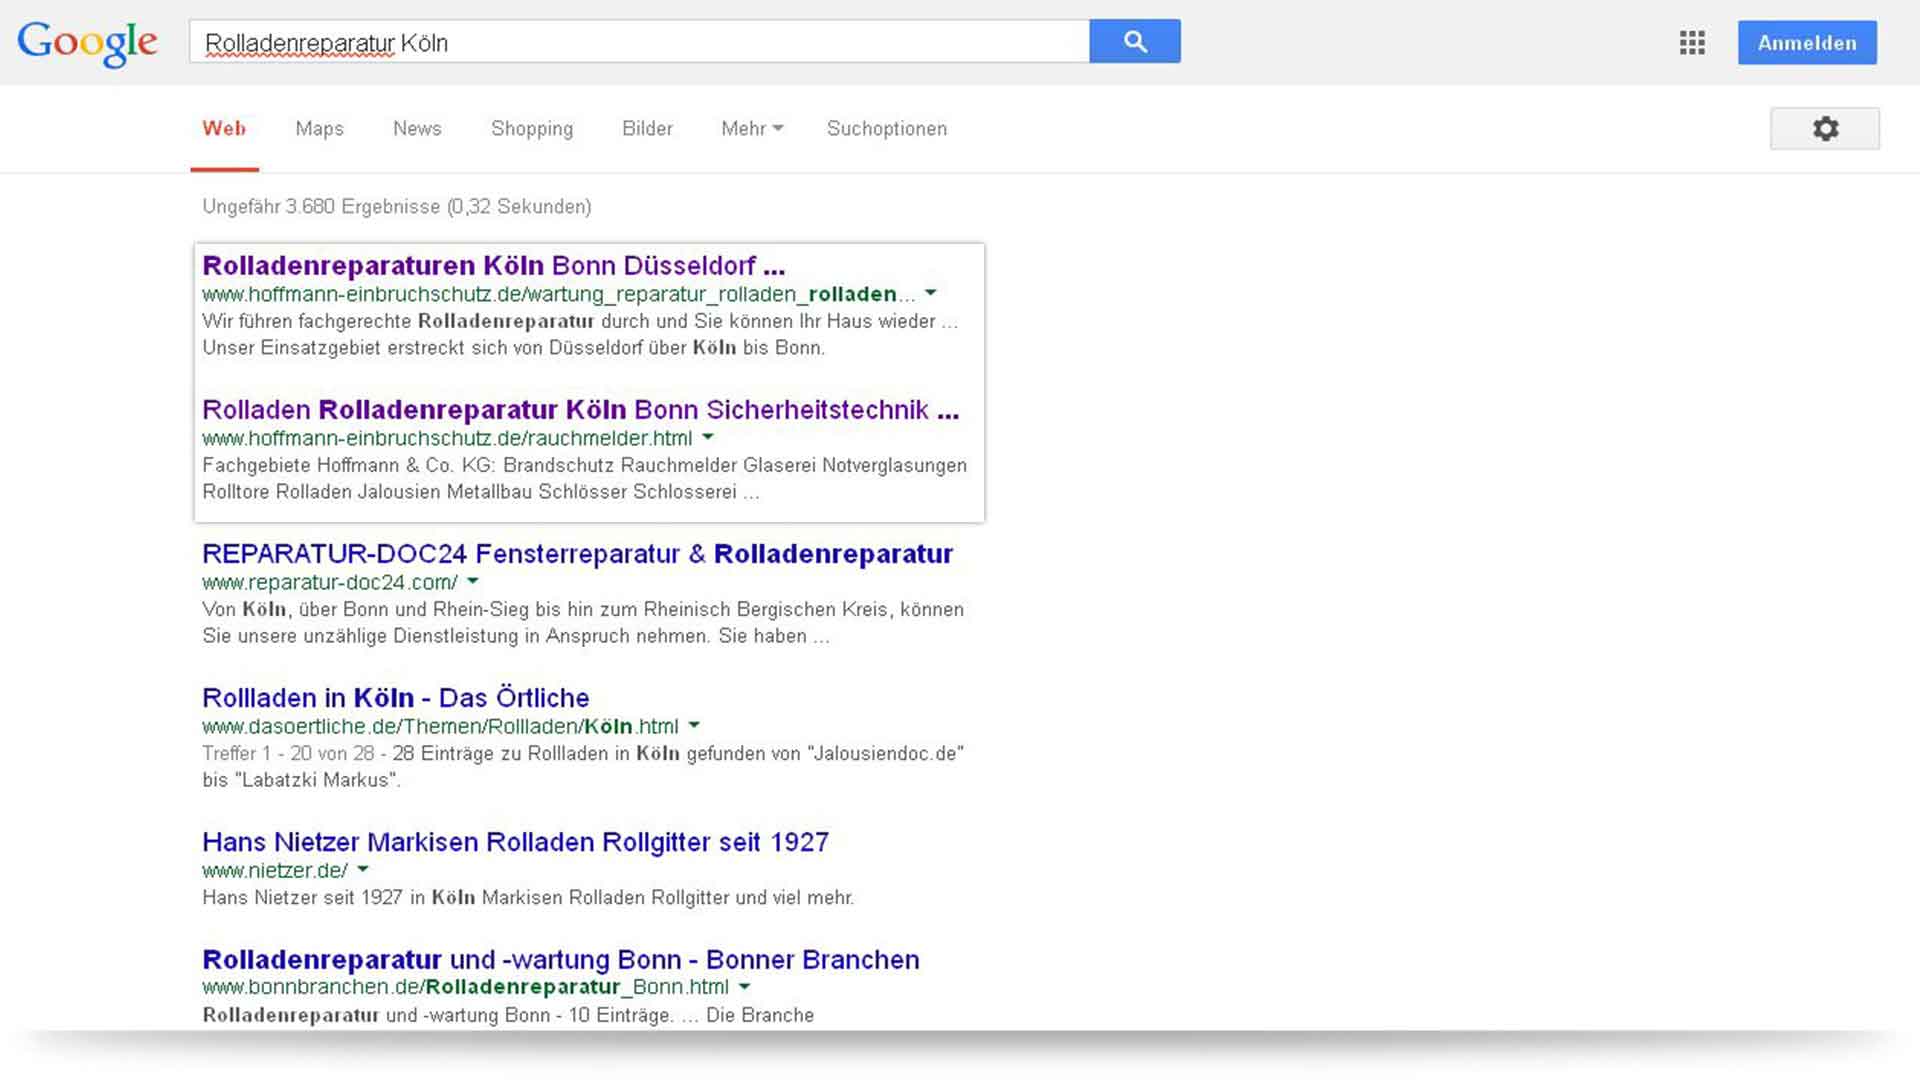Viewport: 1920px width, 1080px height.
Task: Open the Shopping tab
Action: (x=532, y=129)
